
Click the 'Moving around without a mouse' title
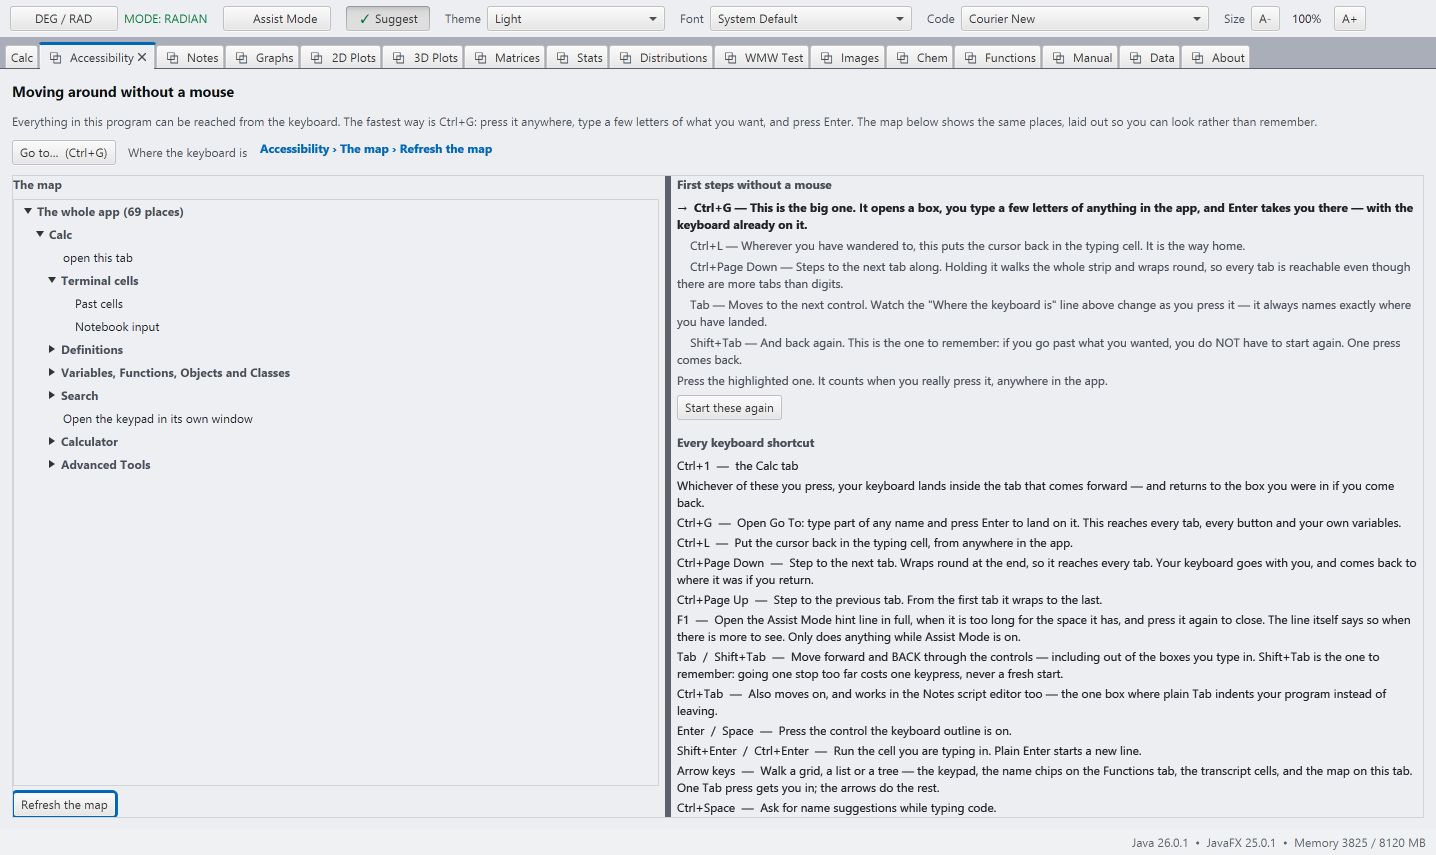click(123, 92)
